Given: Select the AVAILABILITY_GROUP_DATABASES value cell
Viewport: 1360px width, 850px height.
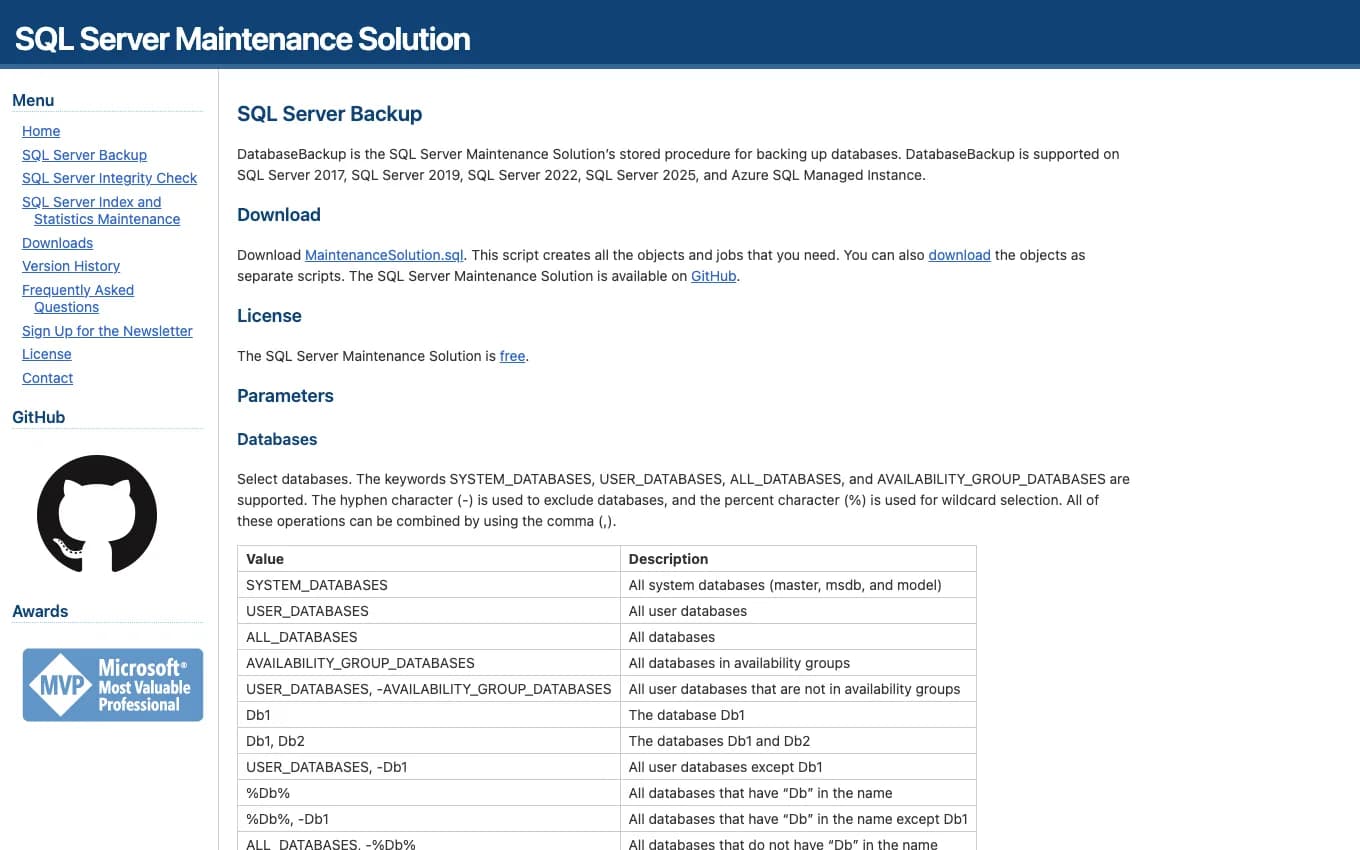Looking at the screenshot, I should click(429, 663).
